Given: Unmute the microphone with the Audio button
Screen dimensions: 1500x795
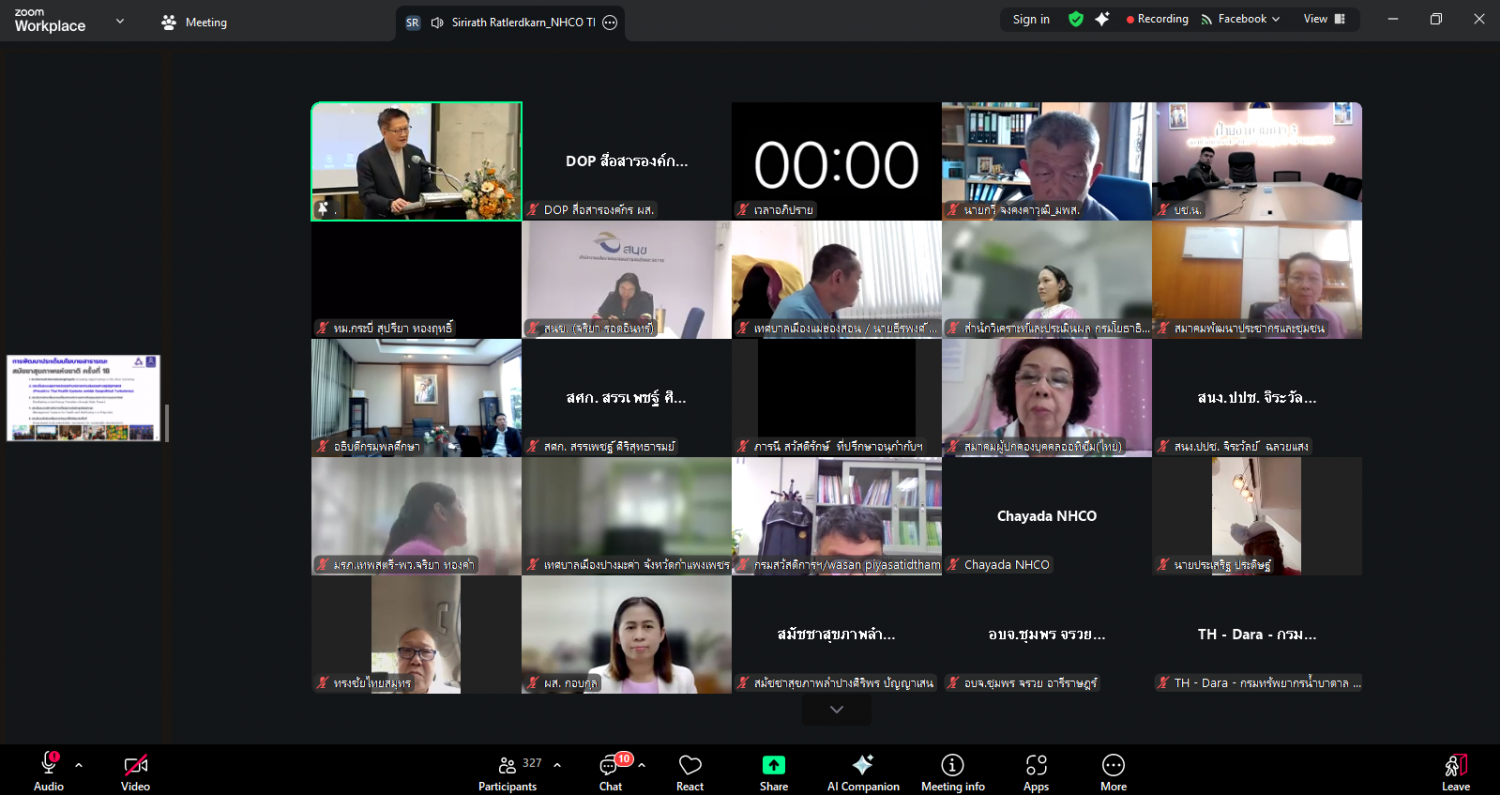Looking at the screenshot, I should pyautogui.click(x=48, y=771).
